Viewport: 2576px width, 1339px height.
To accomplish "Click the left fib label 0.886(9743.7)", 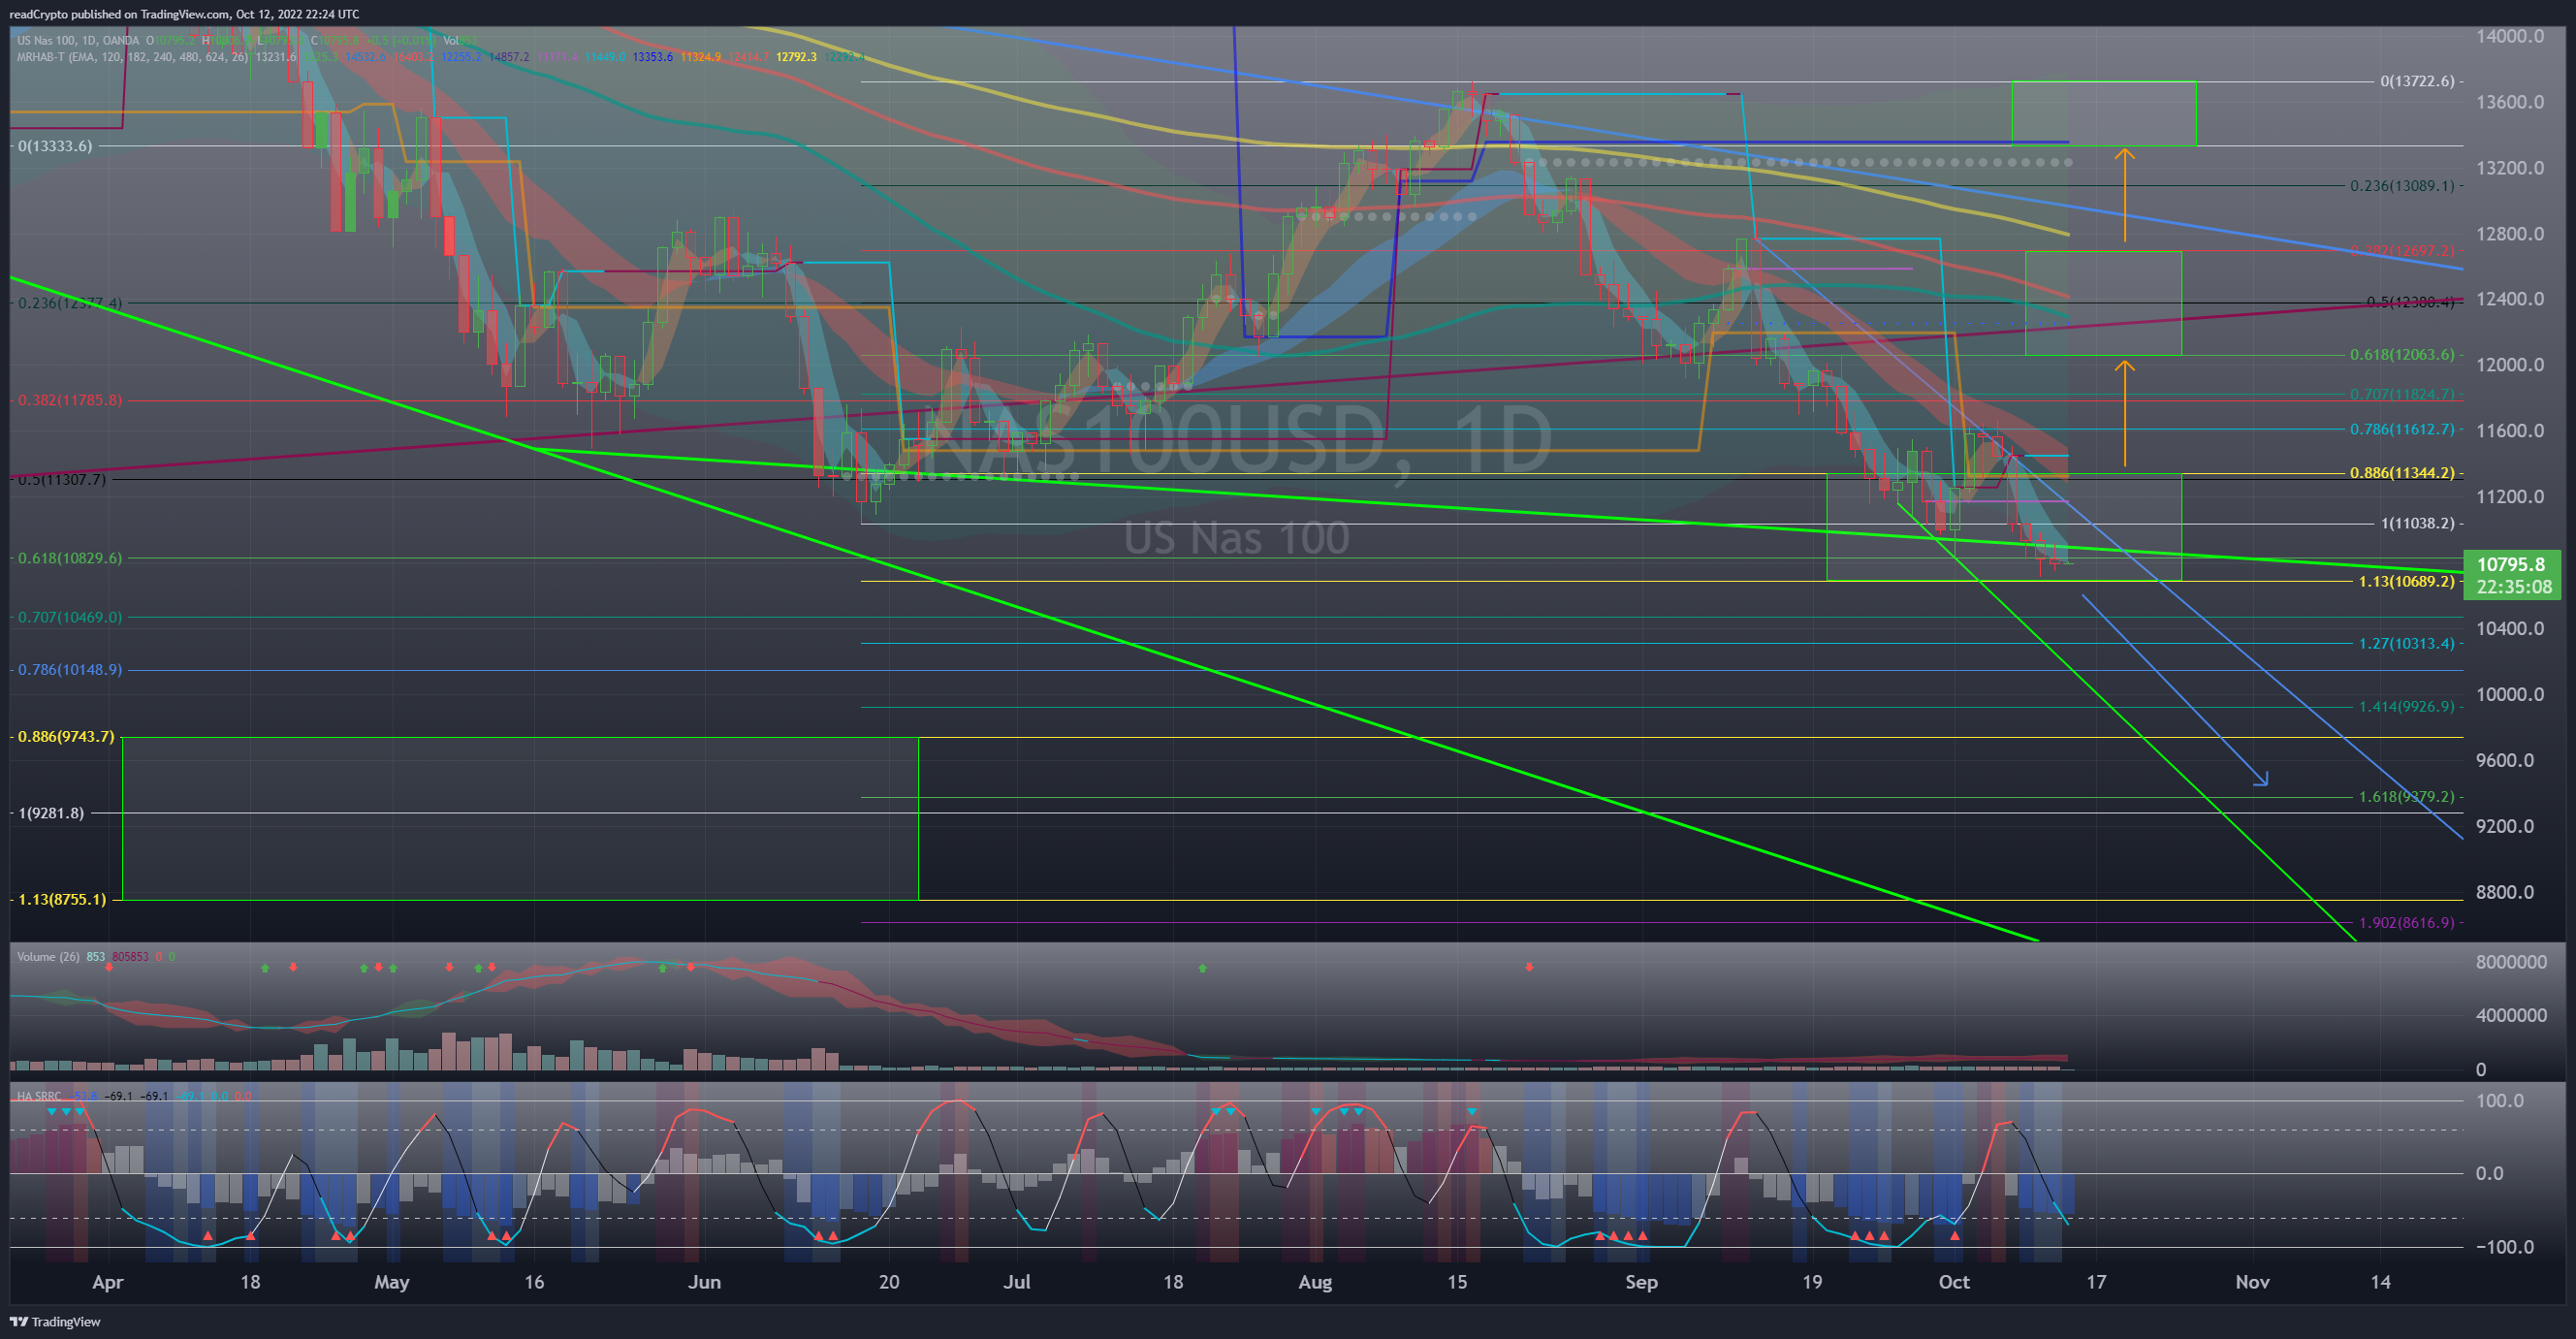I will [x=66, y=737].
